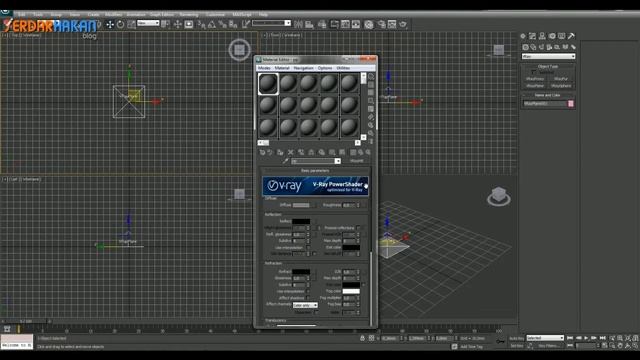Toggle the AutoGrid checkbox in Object Type
Viewport: 640px width, 360px height.
point(533,72)
